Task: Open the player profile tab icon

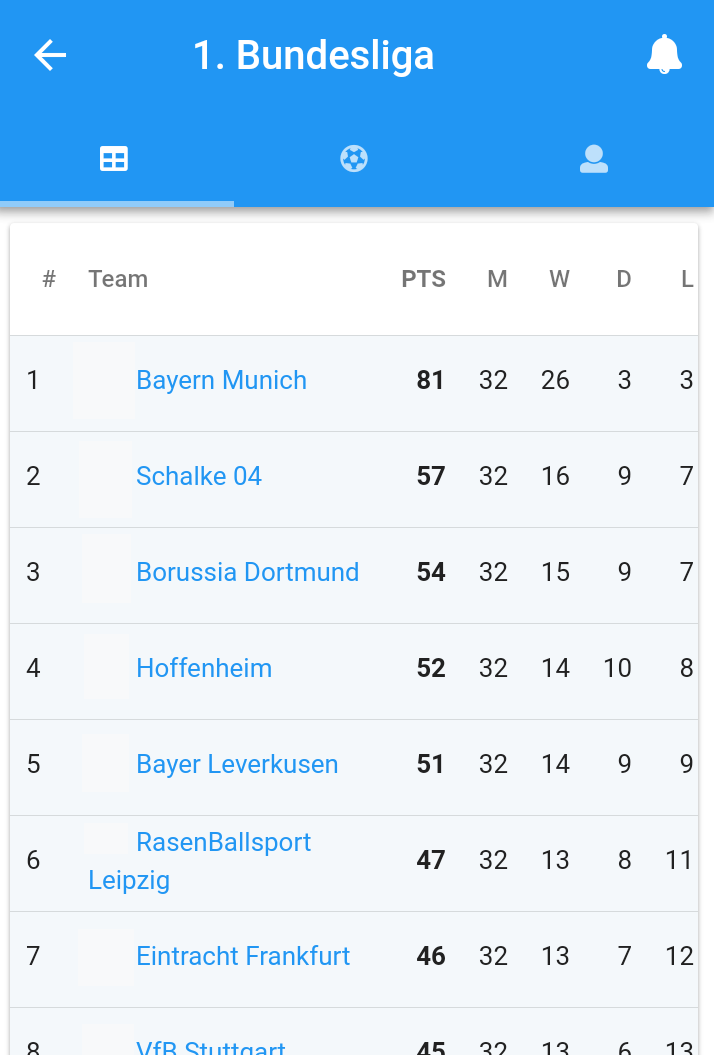Action: click(594, 159)
